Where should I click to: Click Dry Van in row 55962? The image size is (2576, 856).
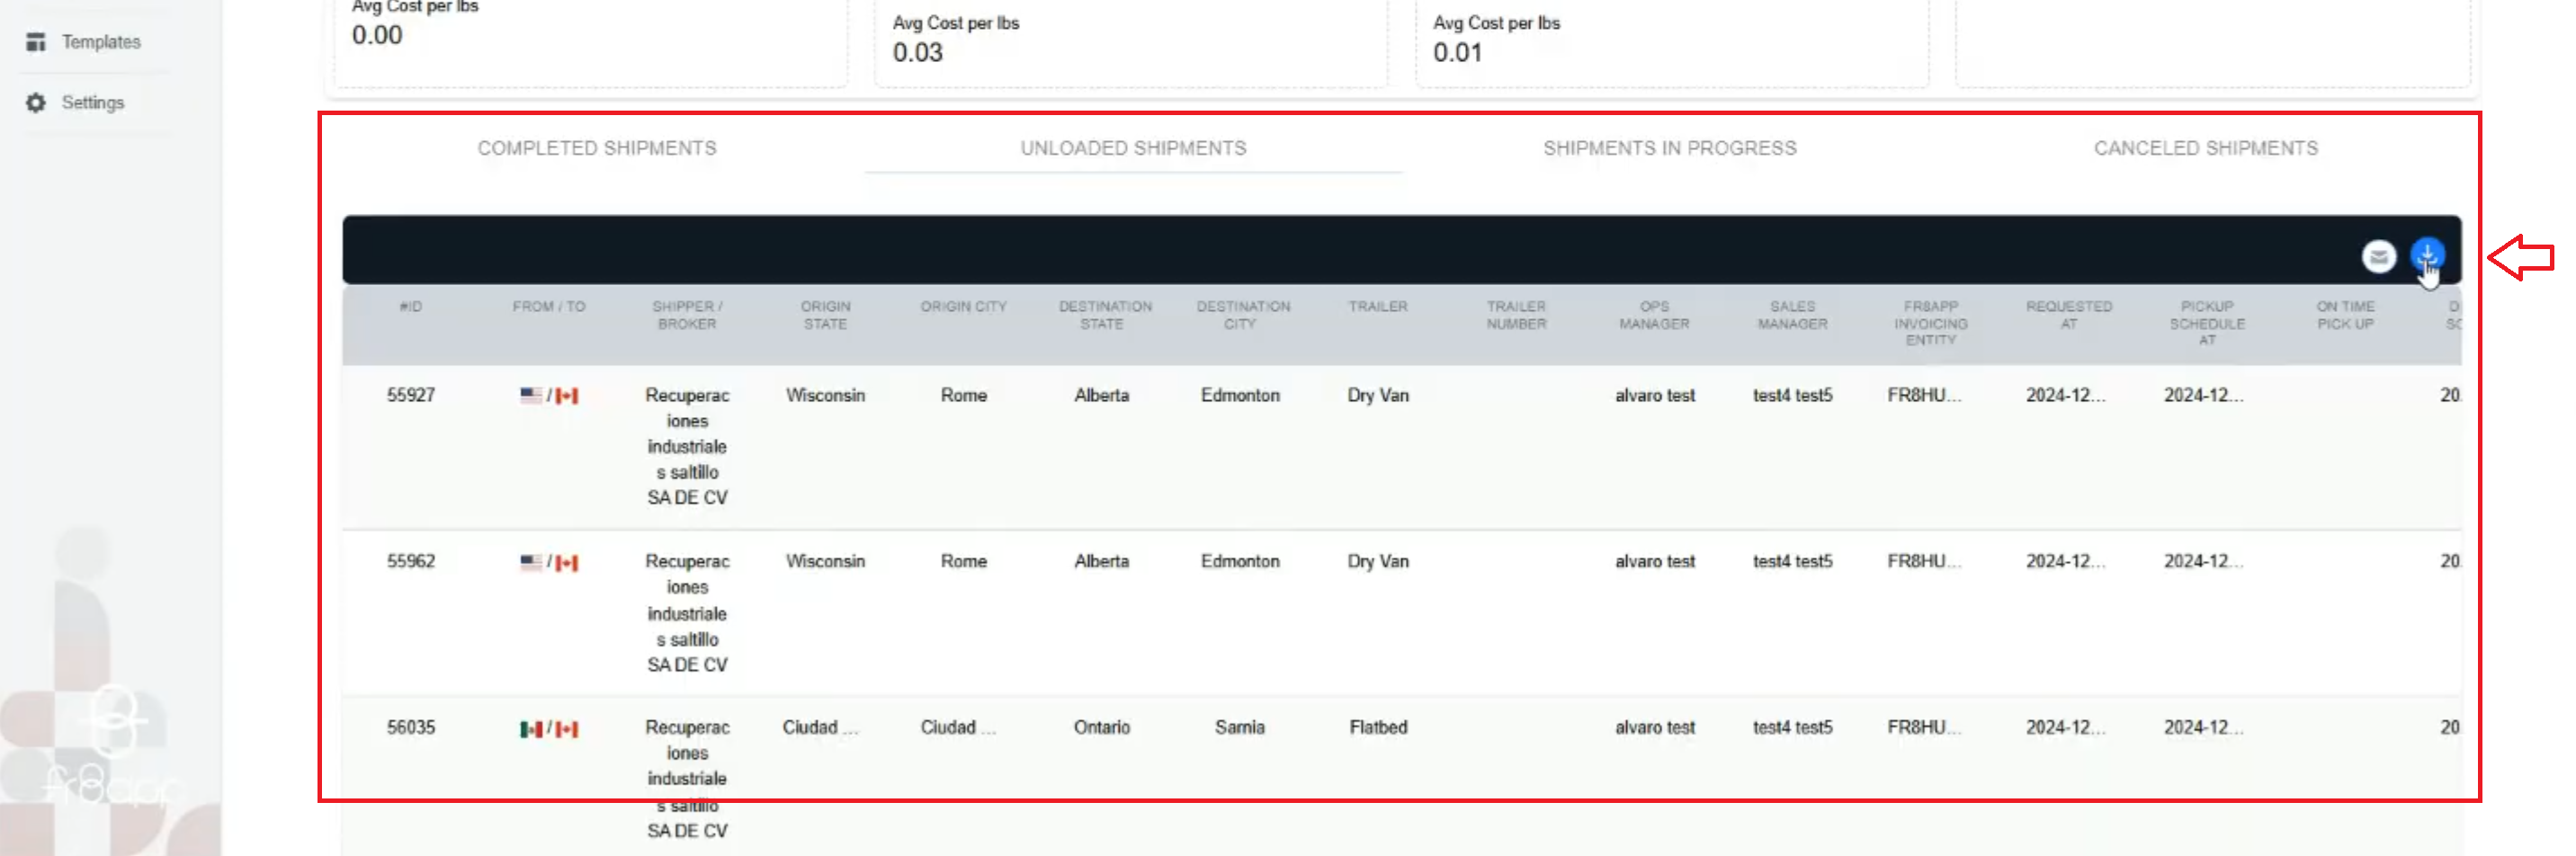coord(1378,561)
